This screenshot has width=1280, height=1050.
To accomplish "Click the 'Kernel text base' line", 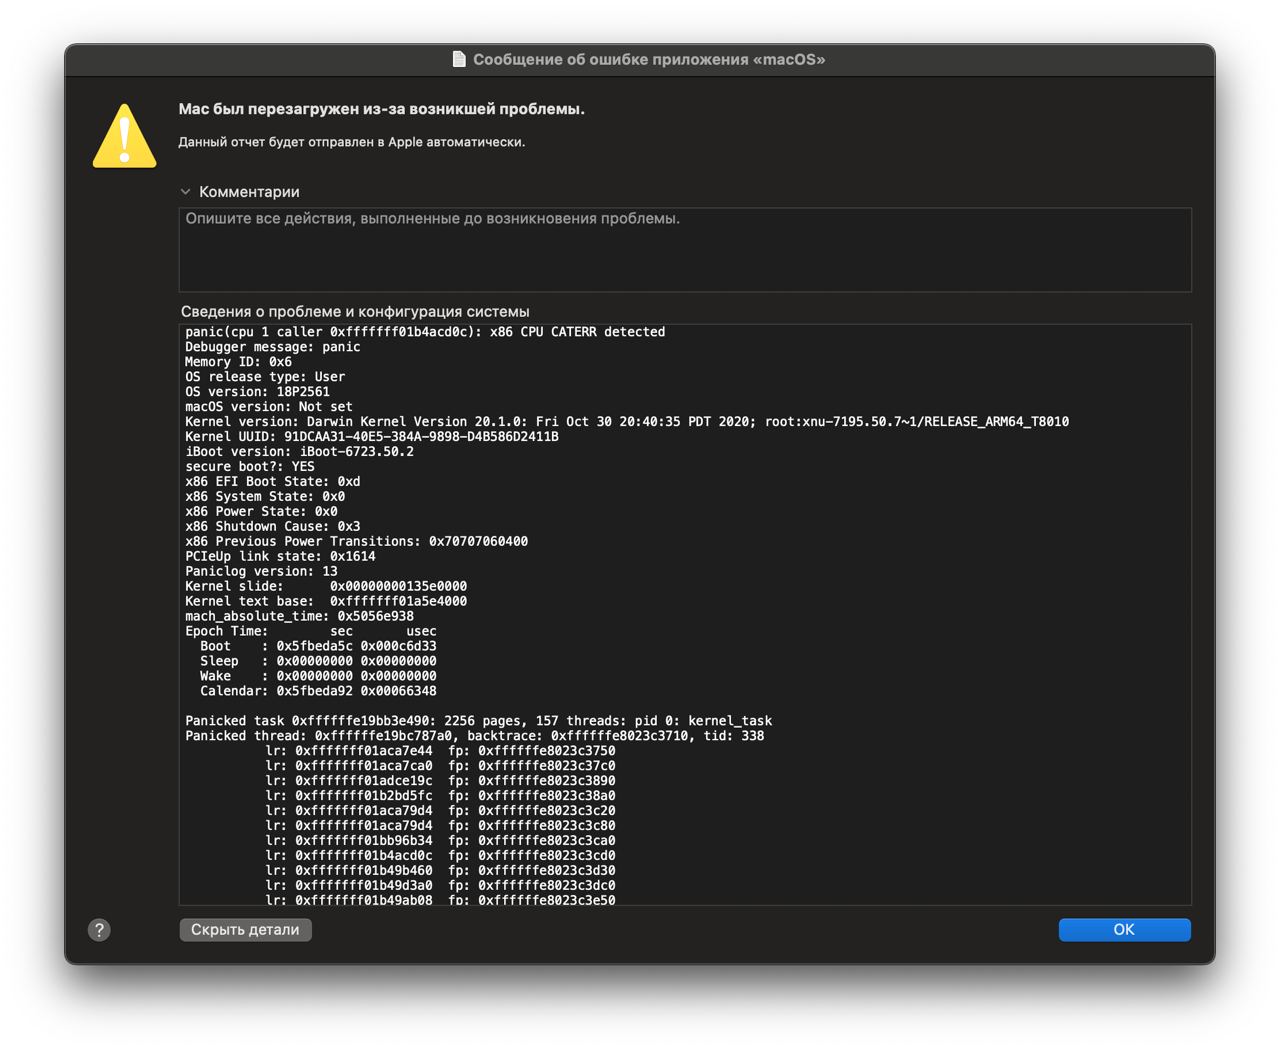I will pos(326,602).
